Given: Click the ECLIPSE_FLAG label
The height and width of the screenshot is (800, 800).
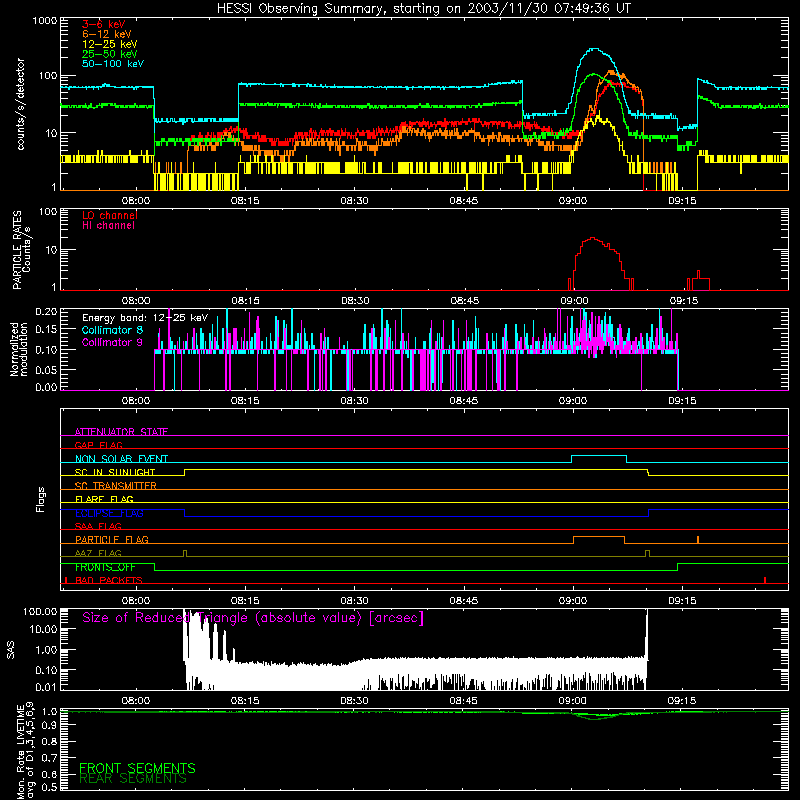Looking at the screenshot, I should pyautogui.click(x=109, y=513).
